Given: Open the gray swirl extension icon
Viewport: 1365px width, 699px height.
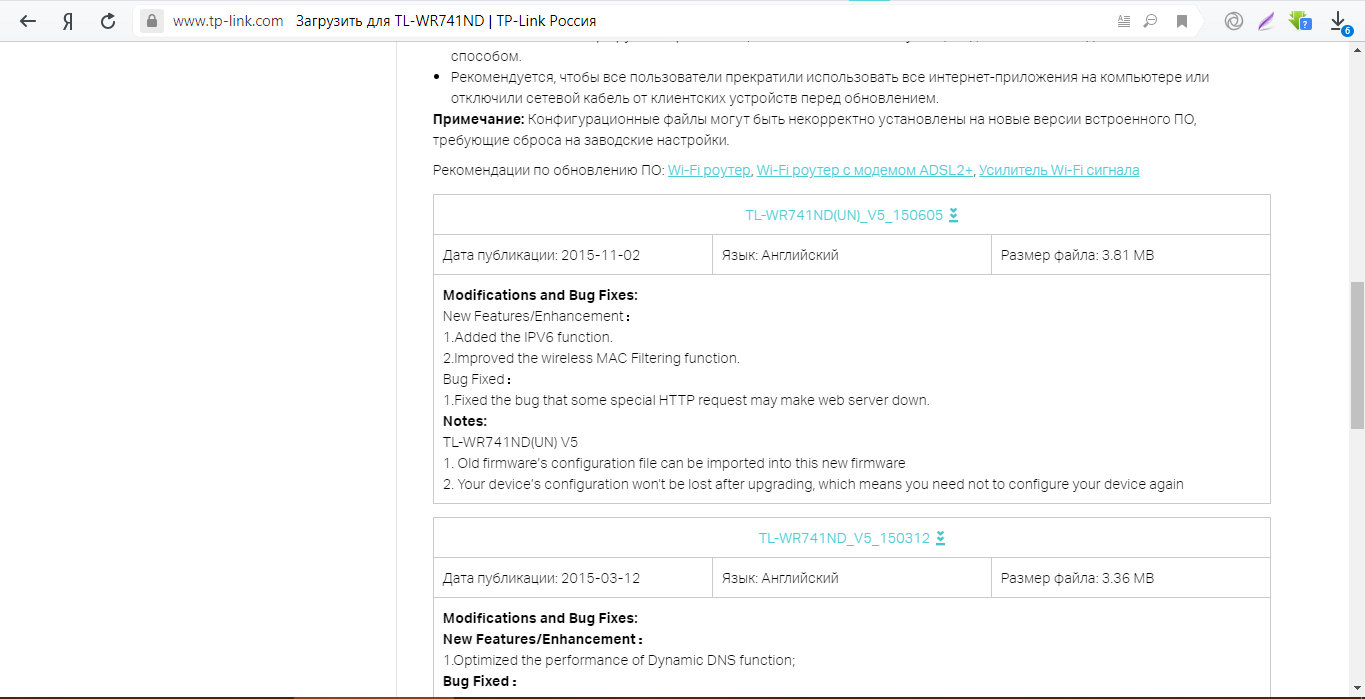Looking at the screenshot, I should pos(1235,21).
